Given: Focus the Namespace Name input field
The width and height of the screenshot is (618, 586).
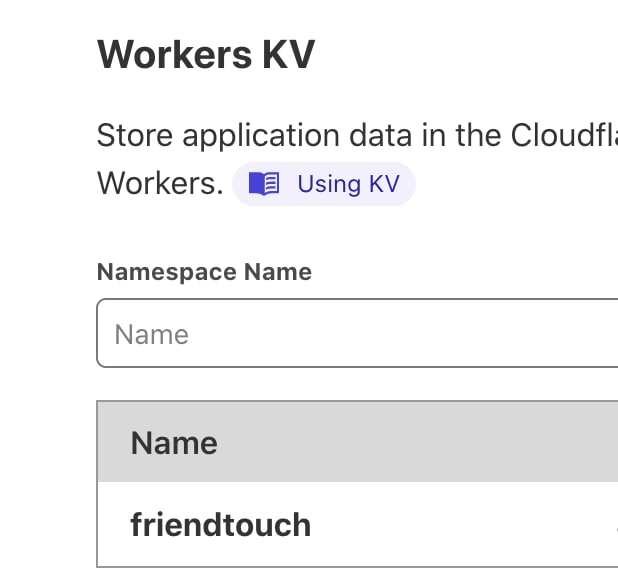Looking at the screenshot, I should pos(357,333).
